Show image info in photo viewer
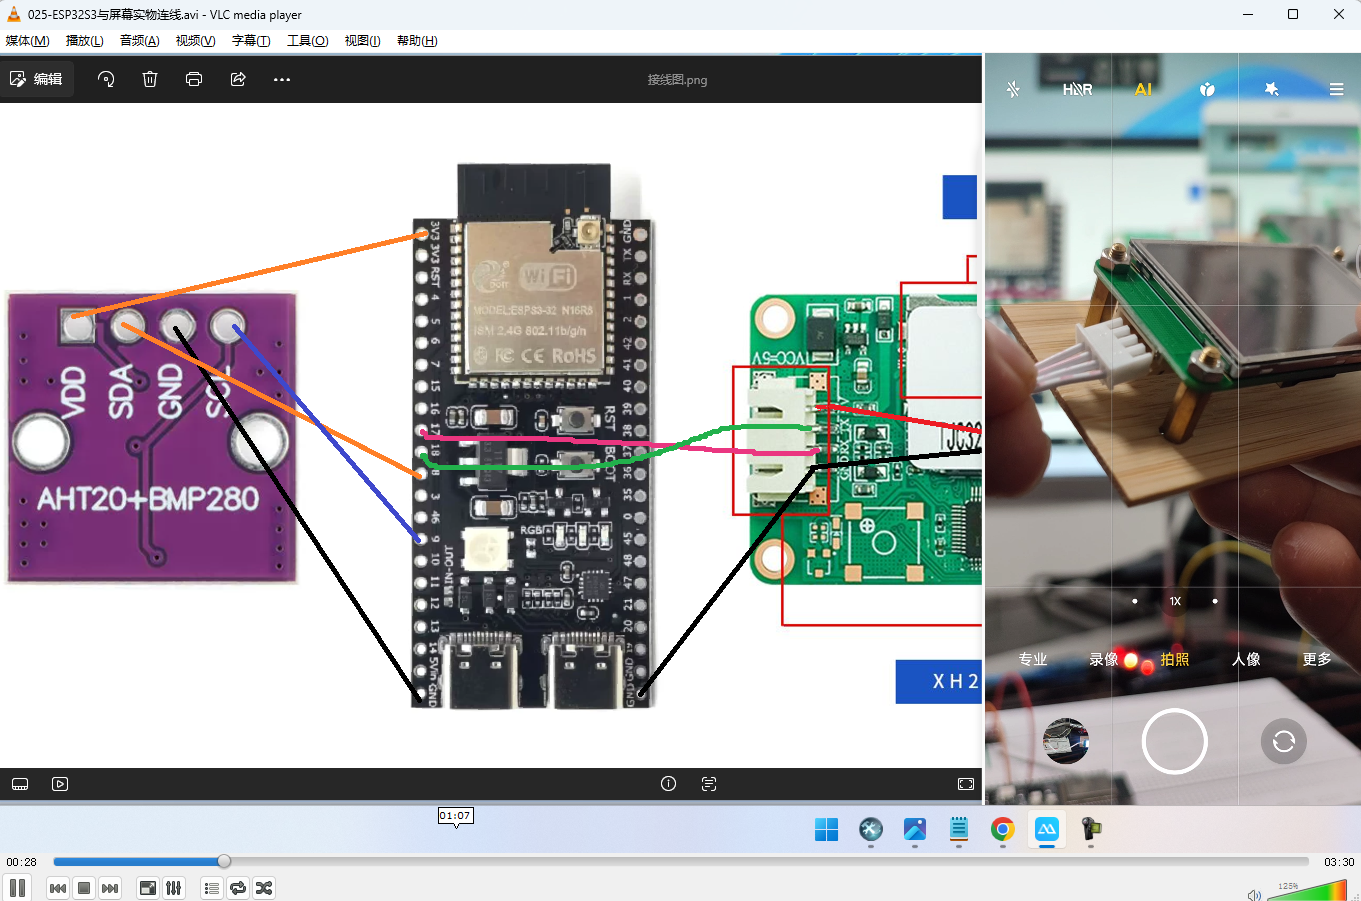 coord(669,784)
